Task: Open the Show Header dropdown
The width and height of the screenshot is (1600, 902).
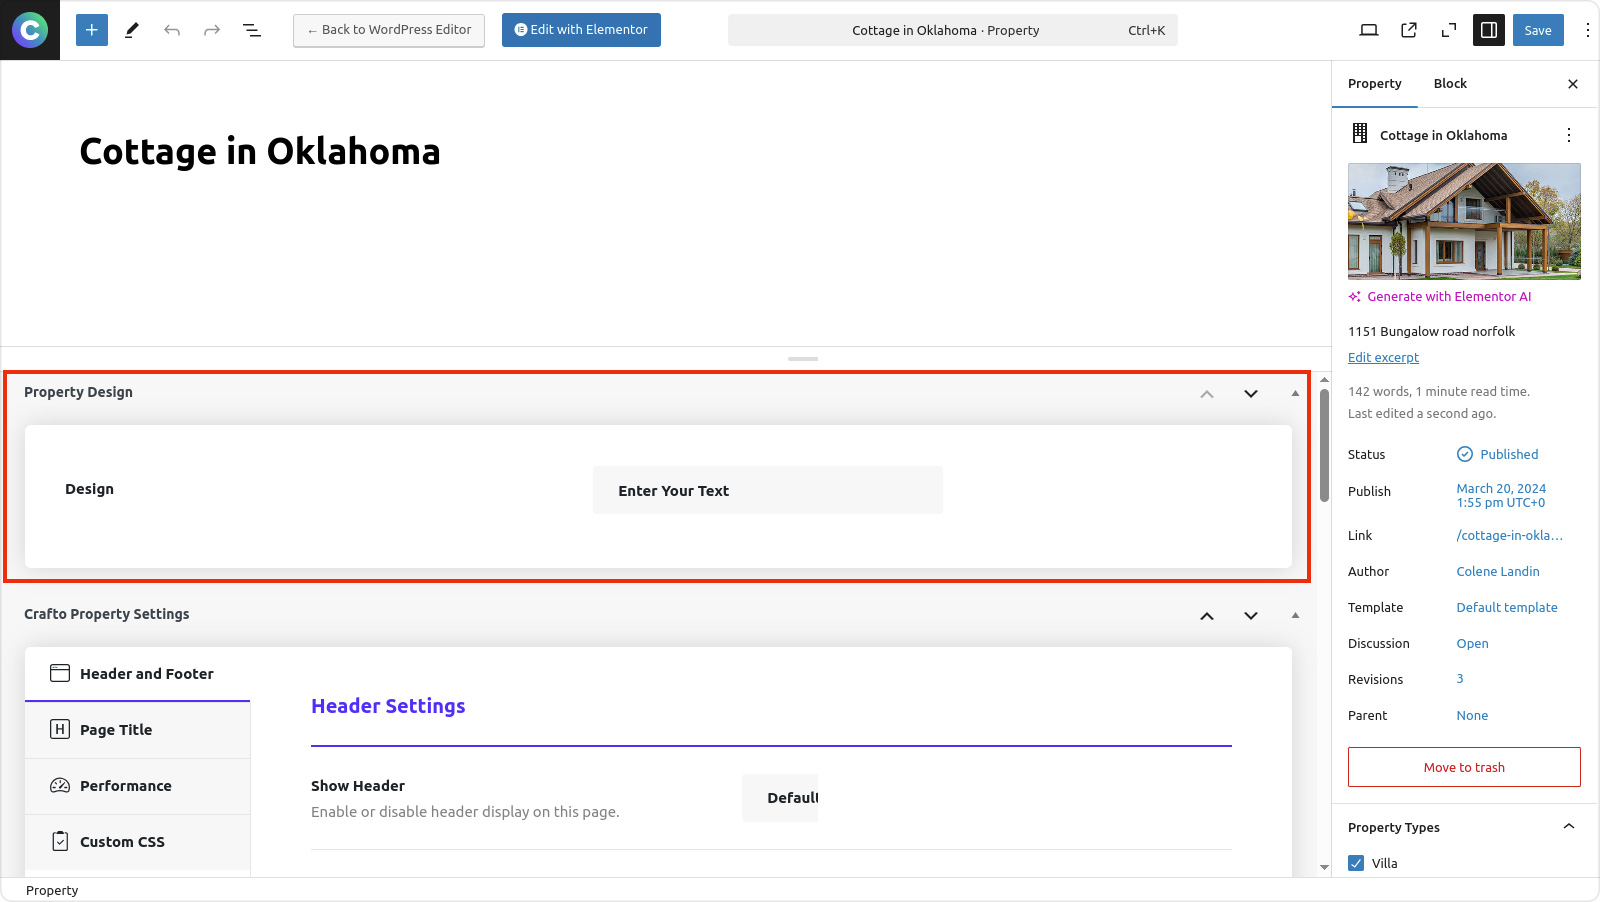Action: point(780,798)
